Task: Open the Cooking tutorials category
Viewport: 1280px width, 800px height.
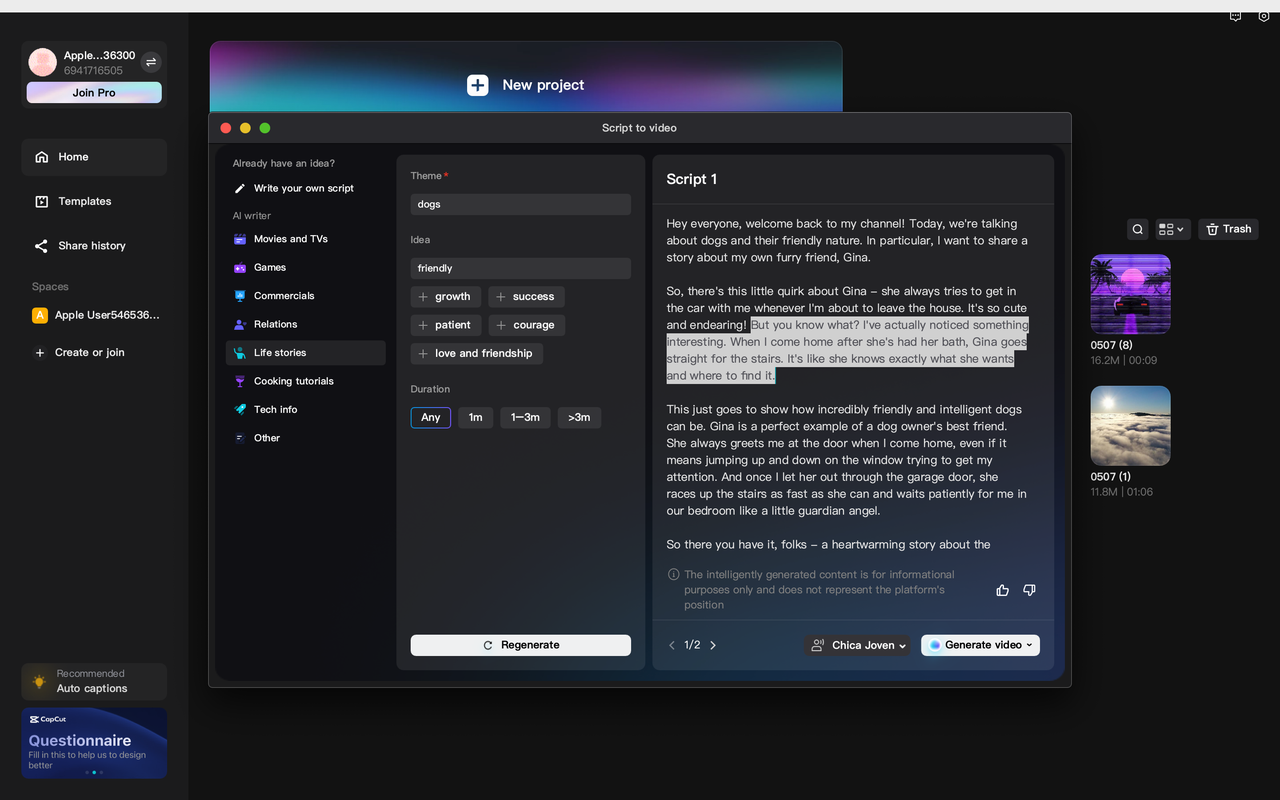Action: [x=240, y=381]
